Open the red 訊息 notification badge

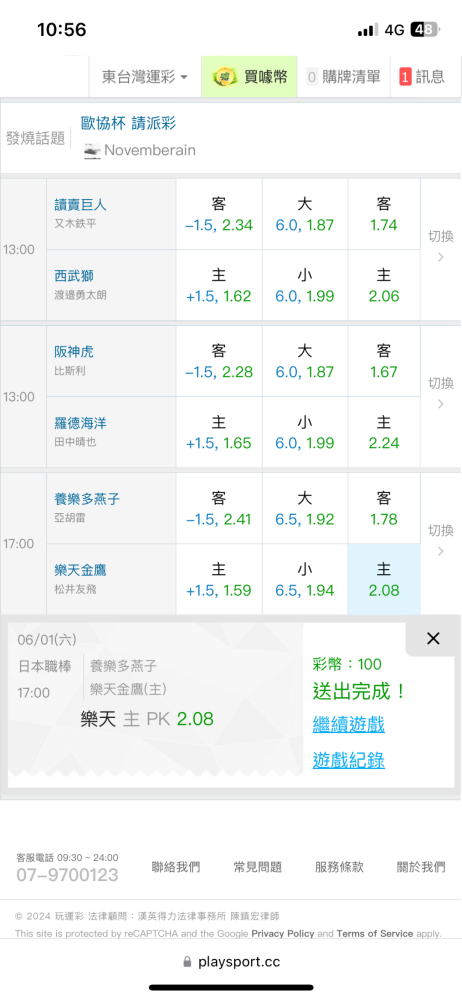point(405,77)
